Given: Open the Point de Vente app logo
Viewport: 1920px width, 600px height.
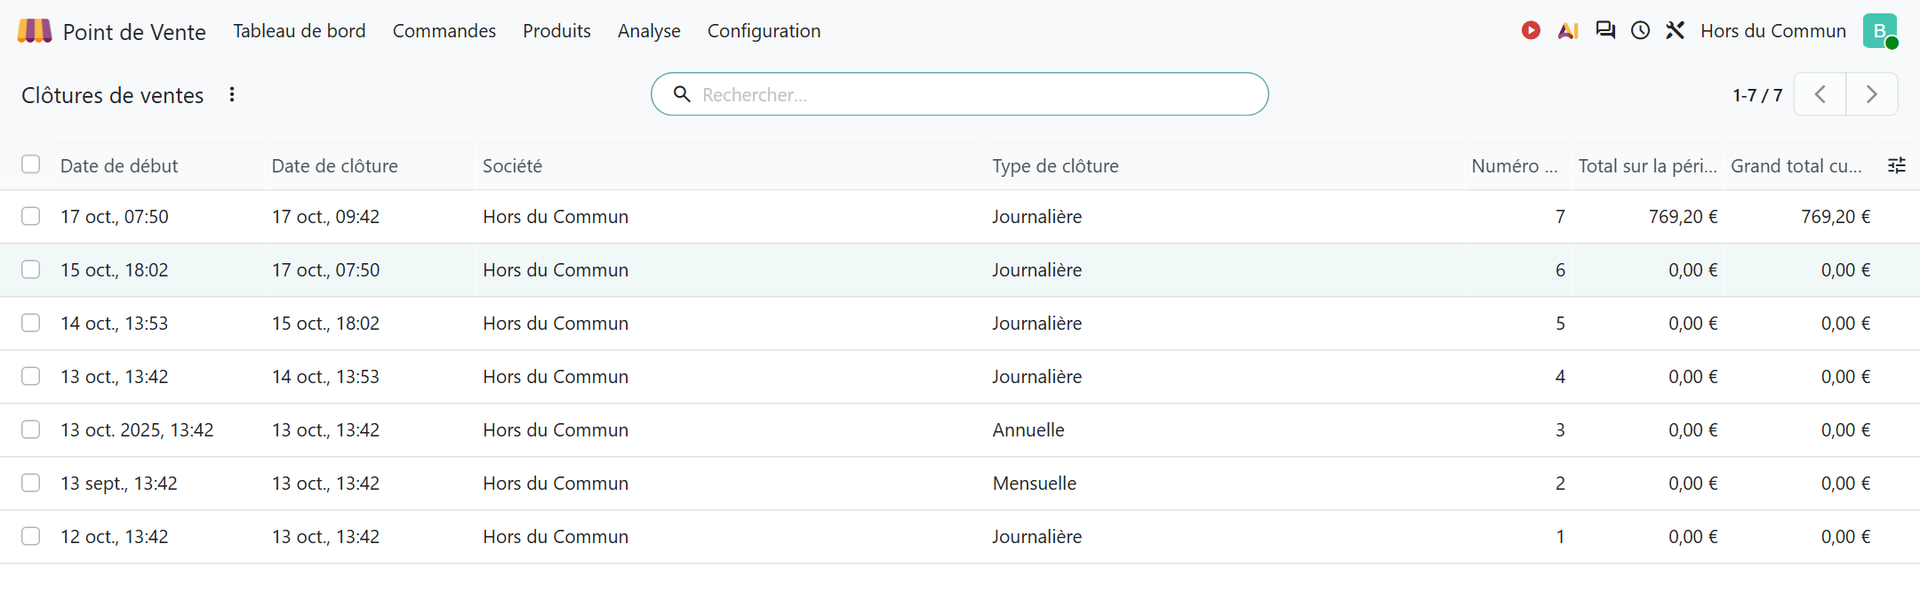Looking at the screenshot, I should pos(34,31).
